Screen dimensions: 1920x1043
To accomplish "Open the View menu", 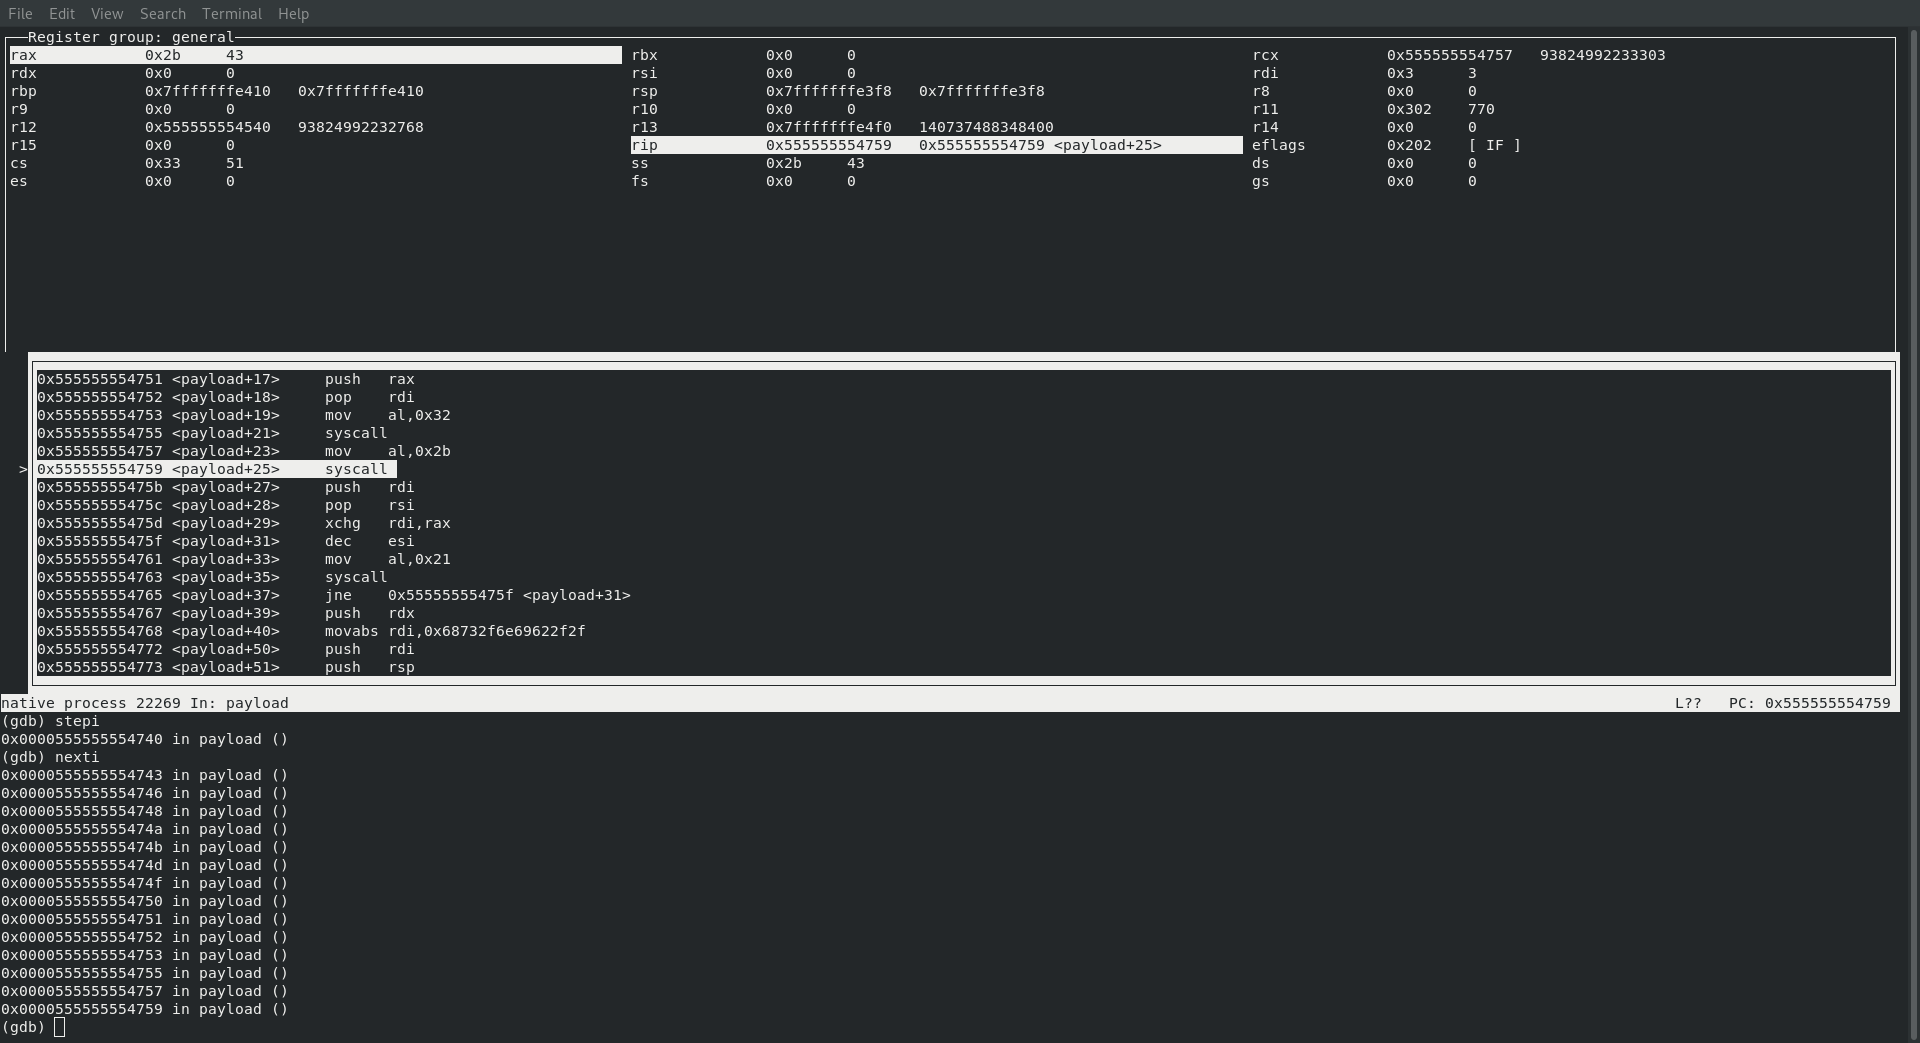I will point(106,13).
